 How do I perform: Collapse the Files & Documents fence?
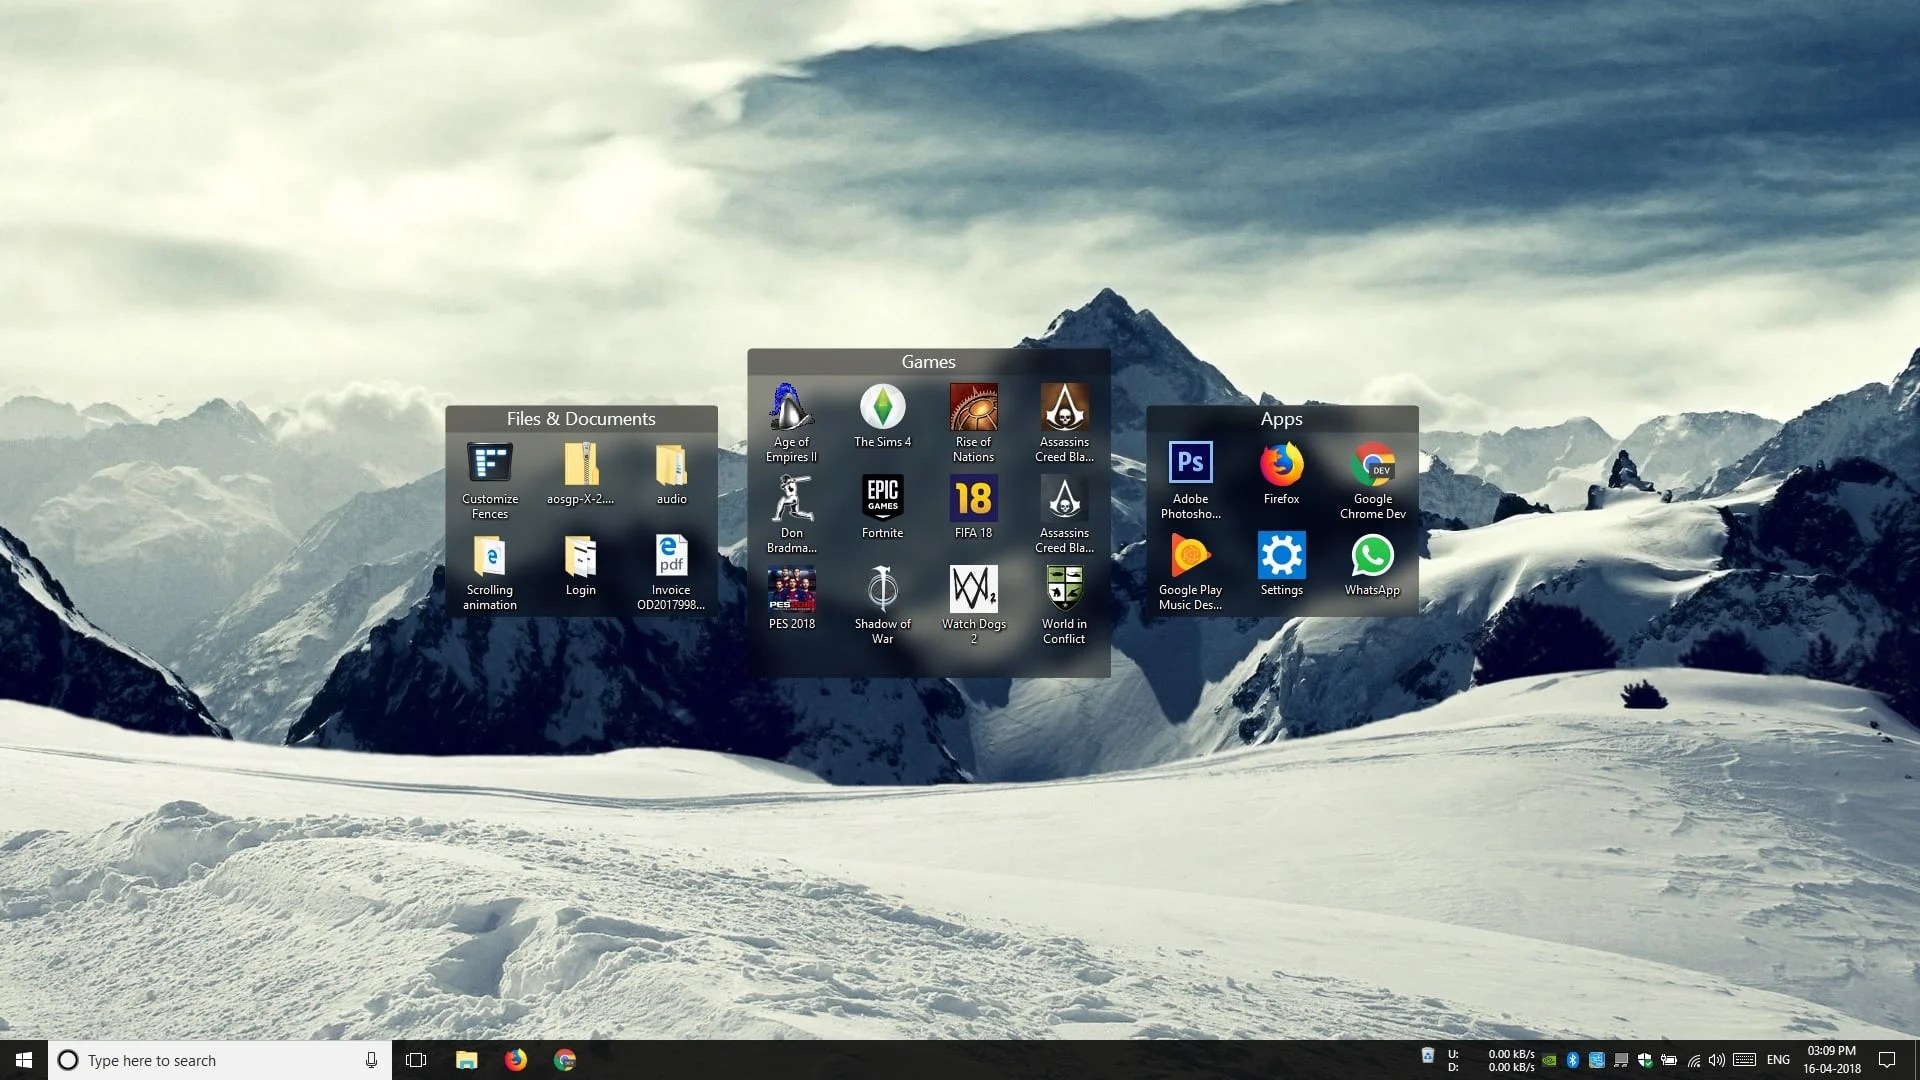pyautogui.click(x=581, y=419)
